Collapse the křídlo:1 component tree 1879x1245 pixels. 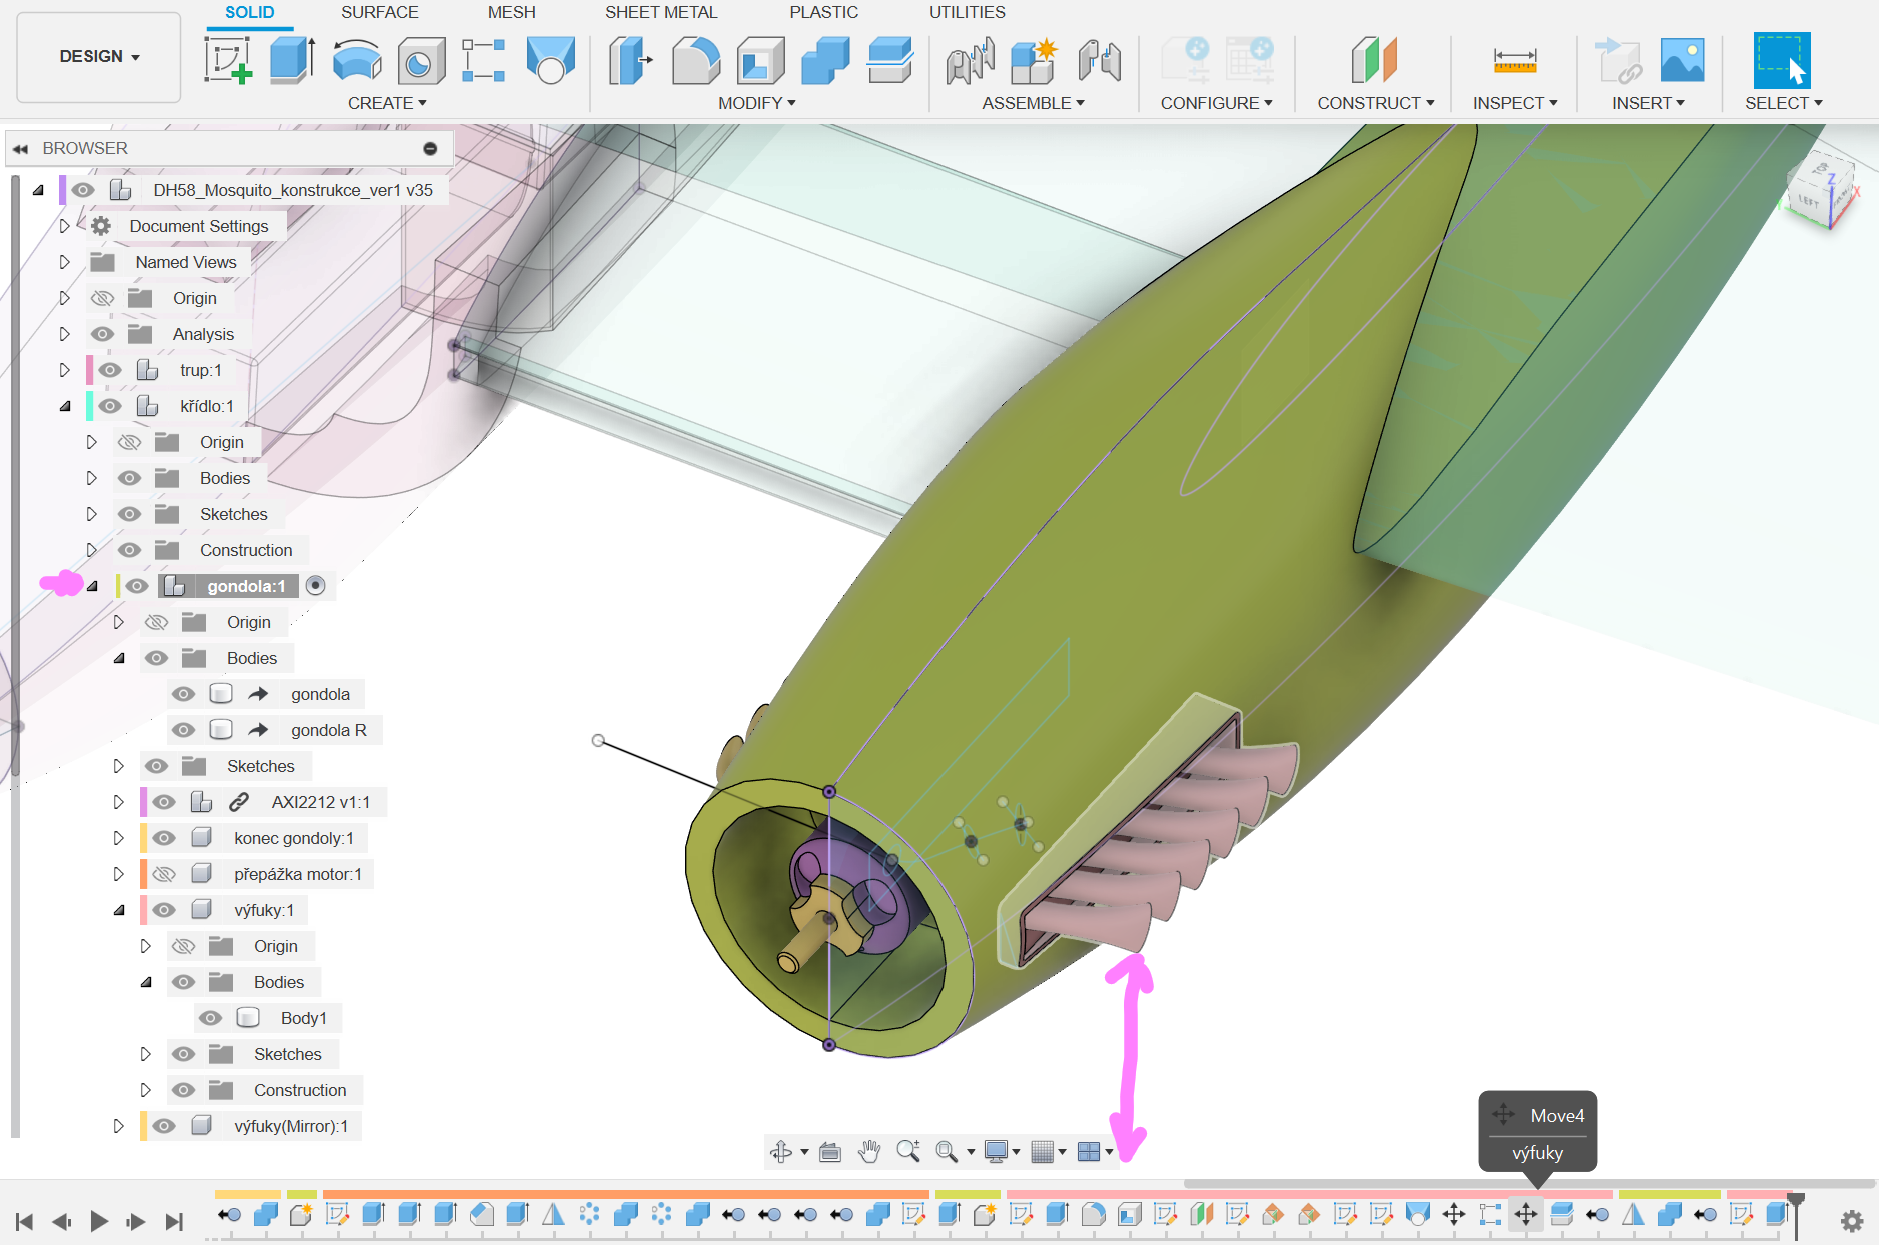pos(65,406)
